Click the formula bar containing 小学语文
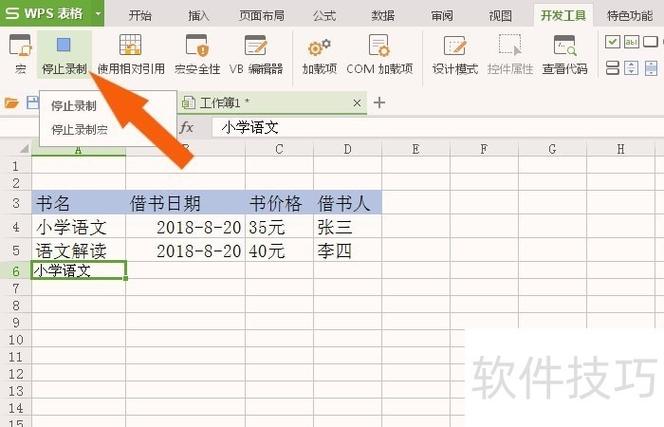Image resolution: width=664 pixels, height=427 pixels. (436, 127)
